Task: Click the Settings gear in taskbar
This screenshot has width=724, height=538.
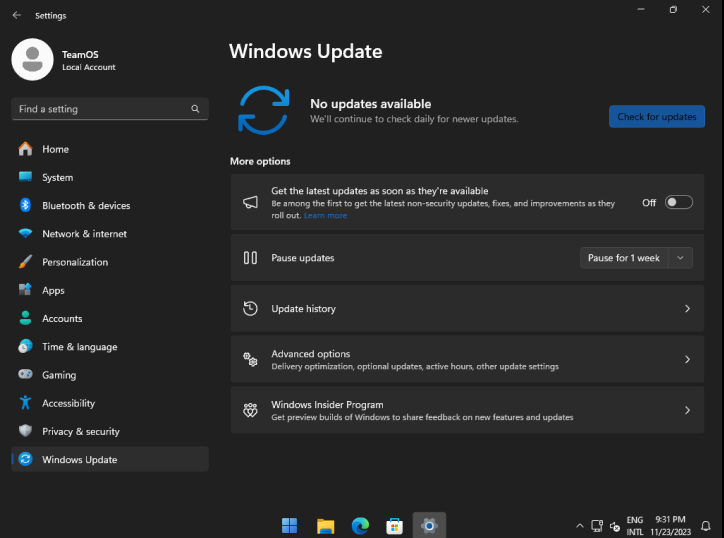Action: 429,526
